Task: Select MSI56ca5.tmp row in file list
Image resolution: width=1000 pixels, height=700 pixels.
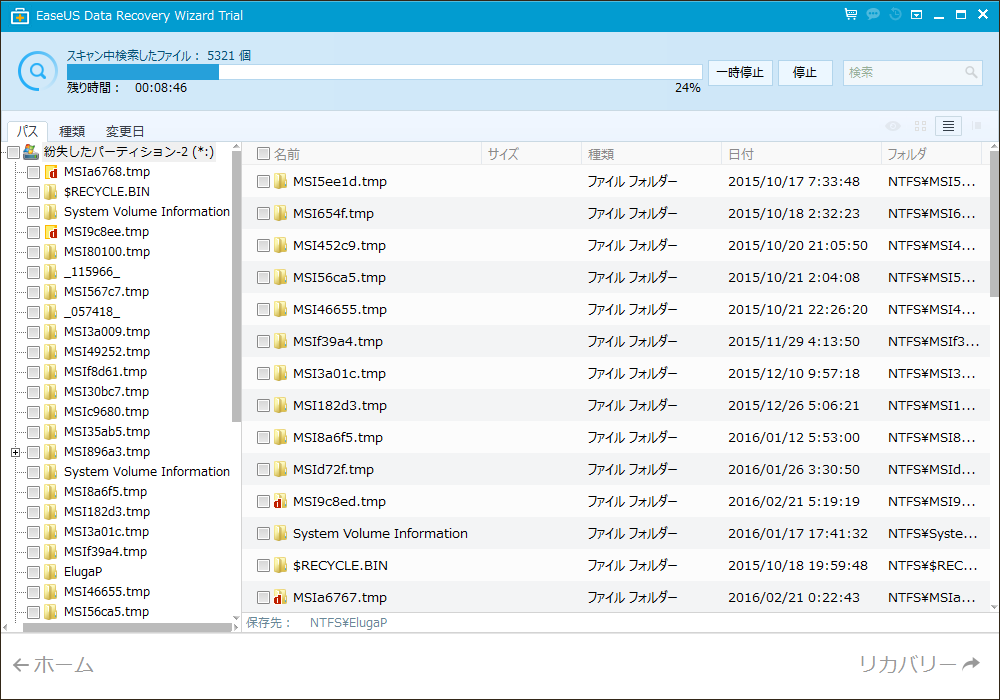Action: [x=615, y=277]
